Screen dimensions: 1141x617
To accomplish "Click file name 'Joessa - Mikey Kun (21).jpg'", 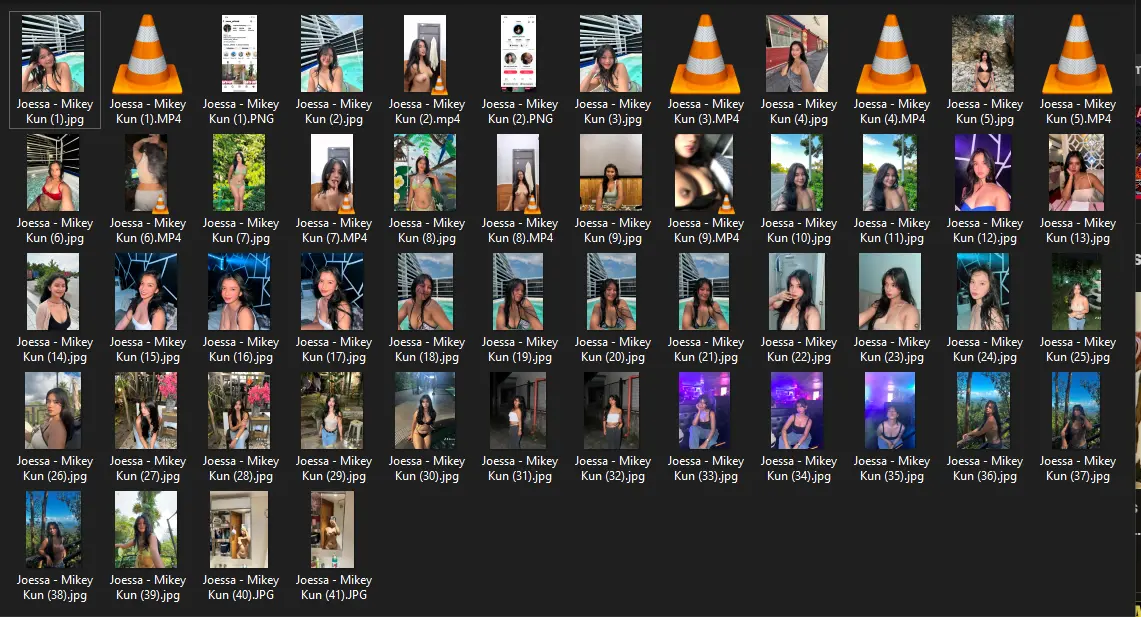I will click(x=706, y=349).
